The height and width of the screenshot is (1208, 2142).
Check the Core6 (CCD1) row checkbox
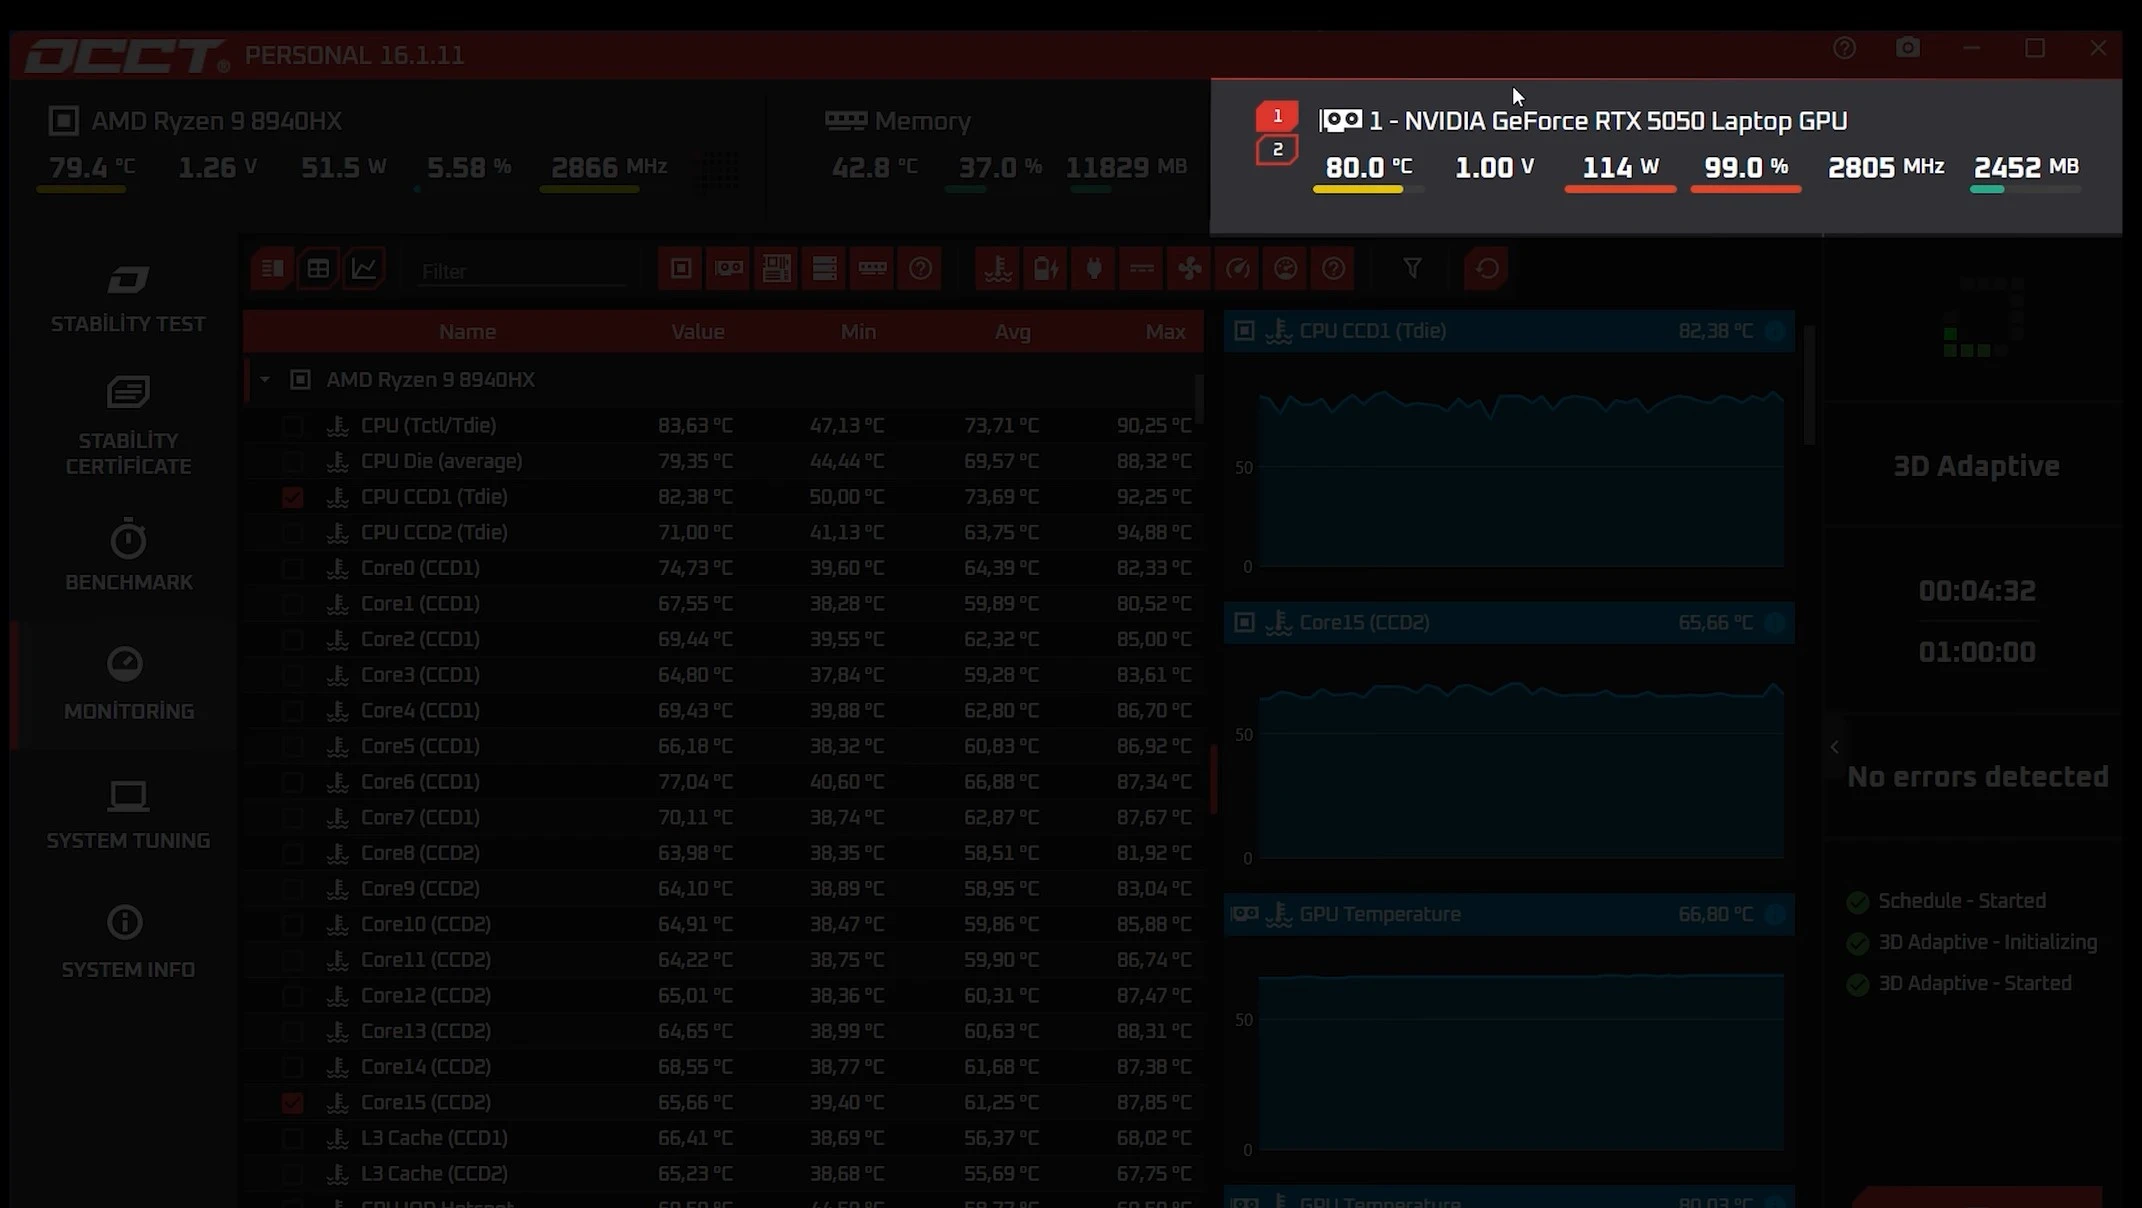[292, 782]
